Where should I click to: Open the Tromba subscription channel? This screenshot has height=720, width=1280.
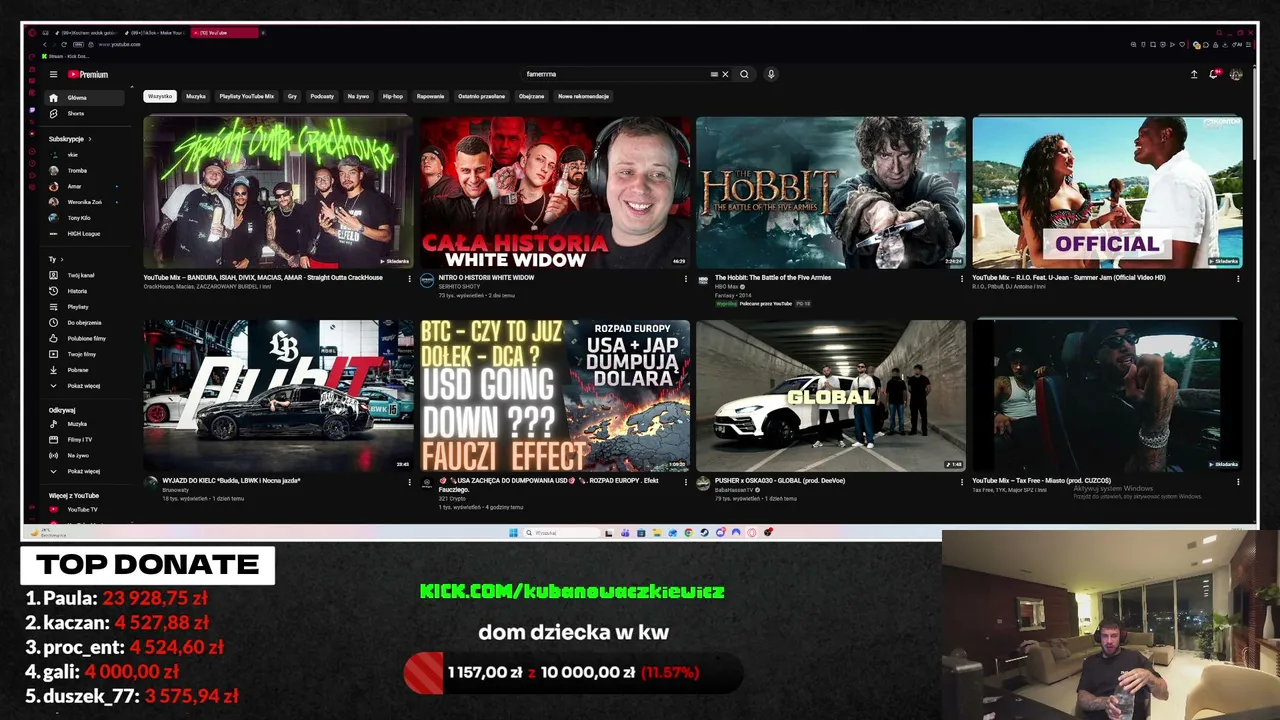point(84,171)
